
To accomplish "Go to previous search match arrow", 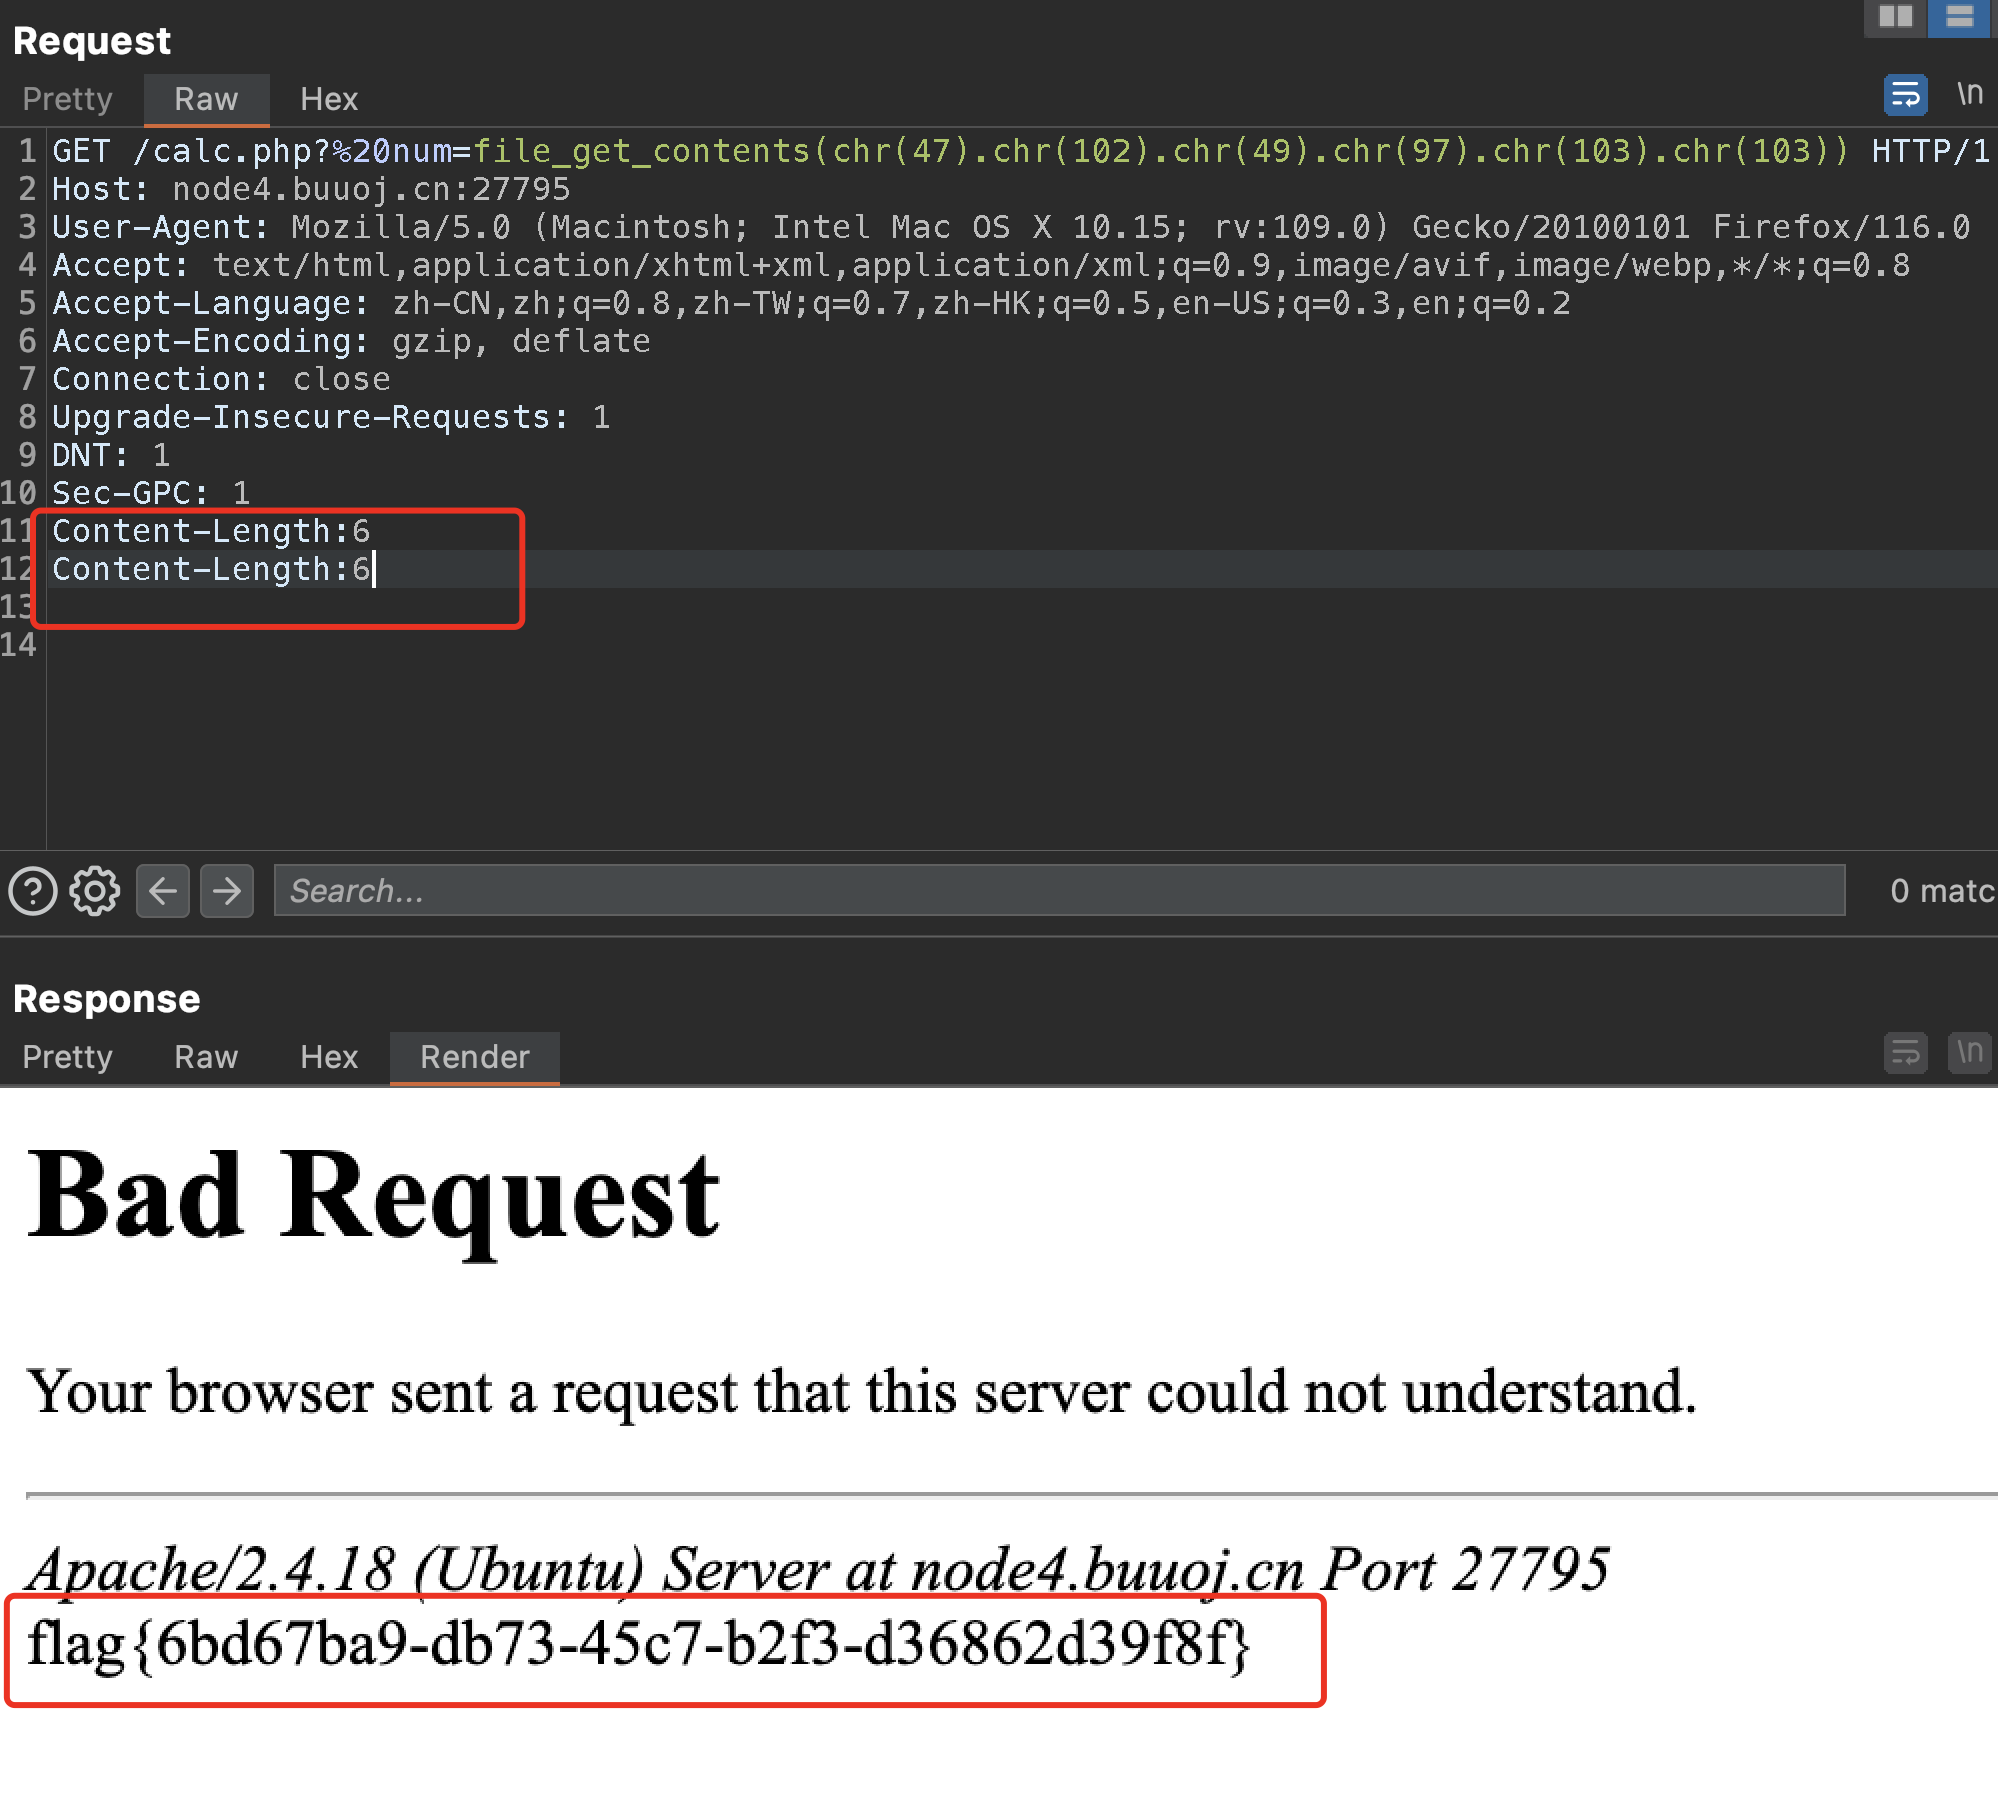I will tap(163, 891).
